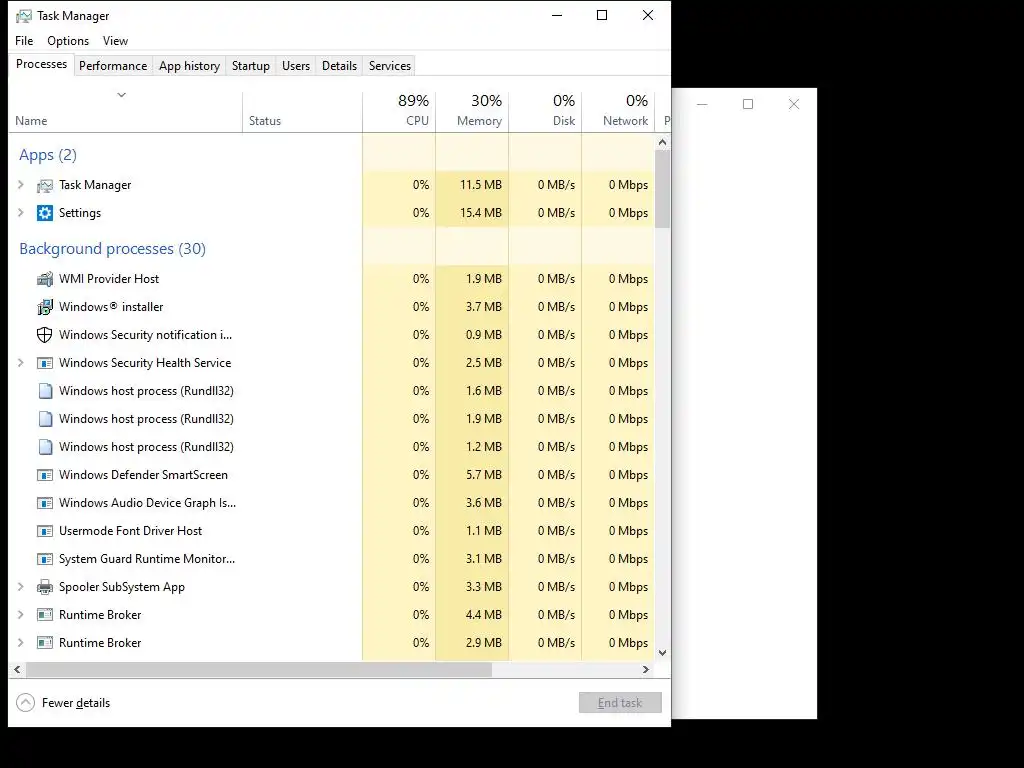
Task: Click the icon beside Rundll32 using 1.6 MB
Action: click(x=45, y=391)
